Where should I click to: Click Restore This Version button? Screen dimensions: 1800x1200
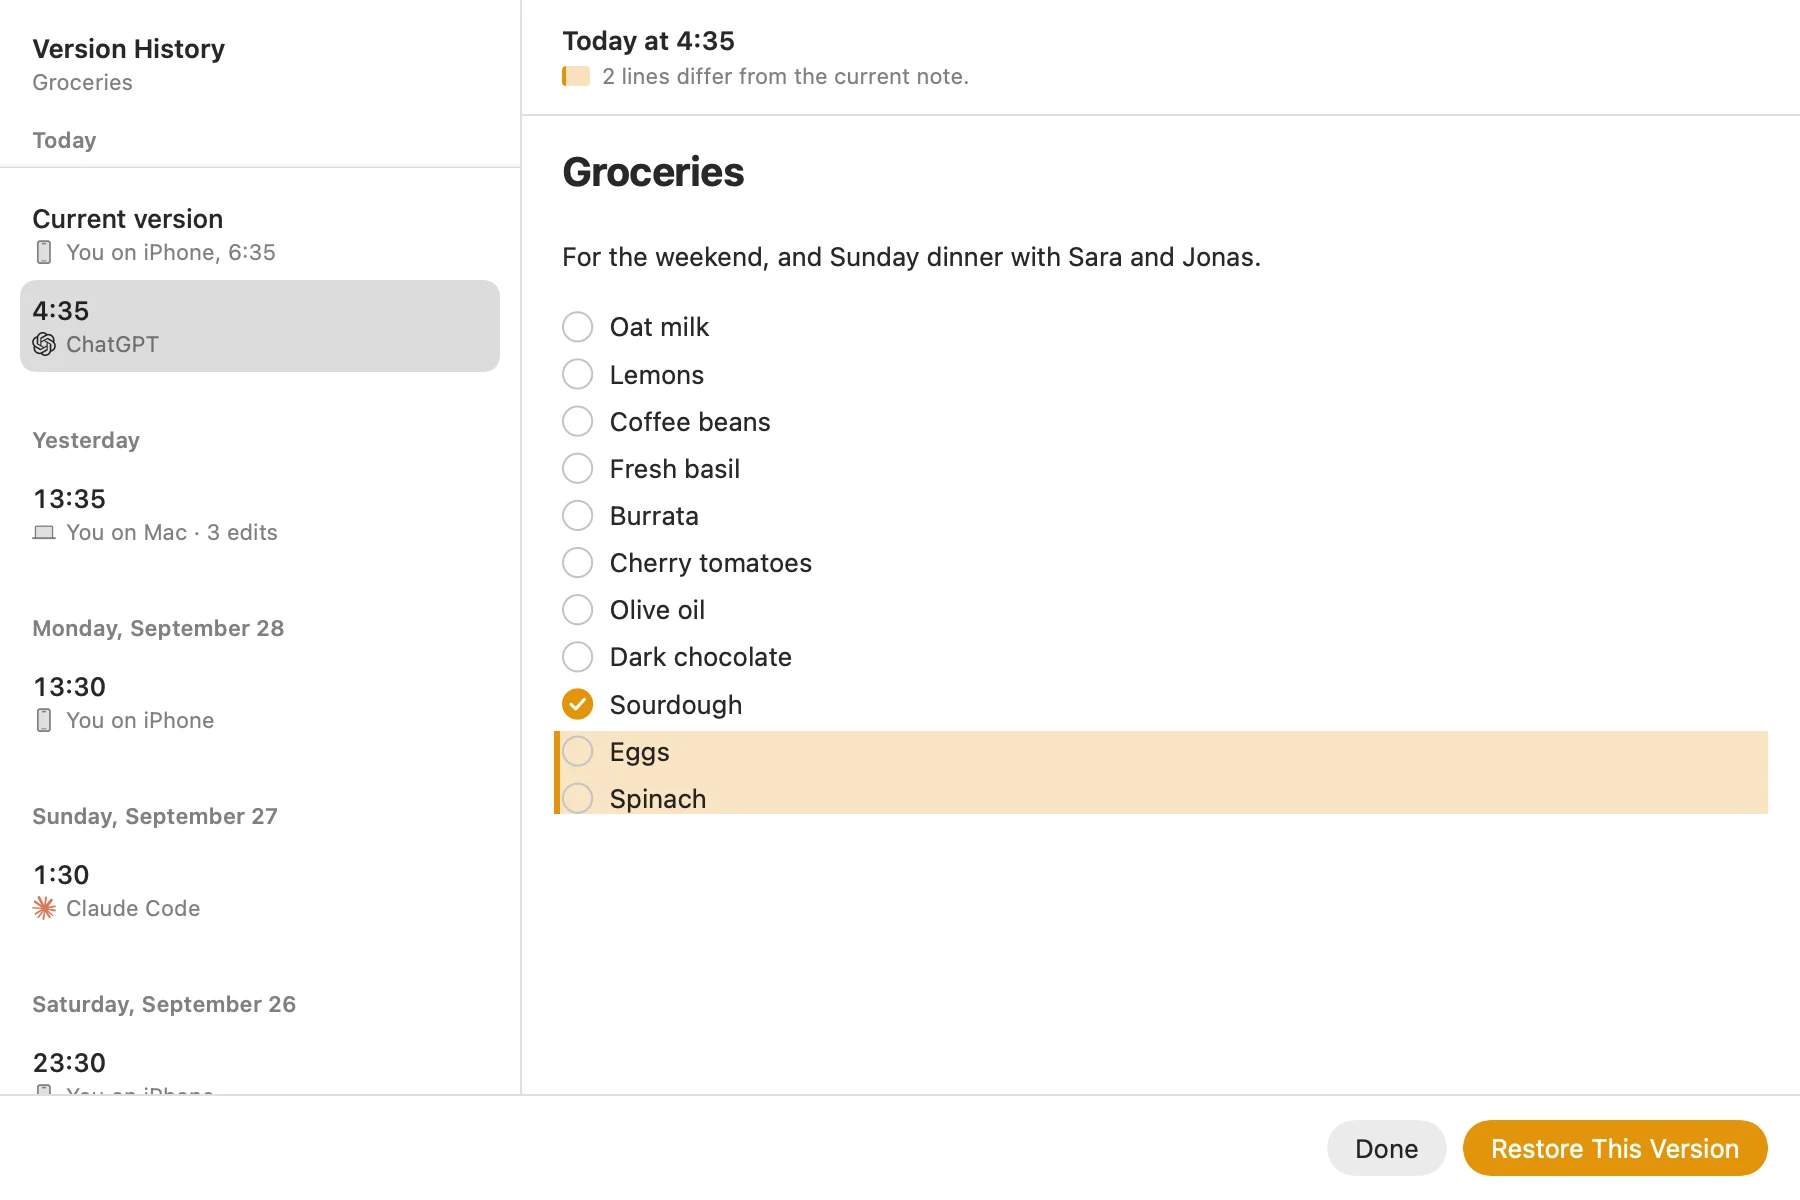pos(1615,1148)
